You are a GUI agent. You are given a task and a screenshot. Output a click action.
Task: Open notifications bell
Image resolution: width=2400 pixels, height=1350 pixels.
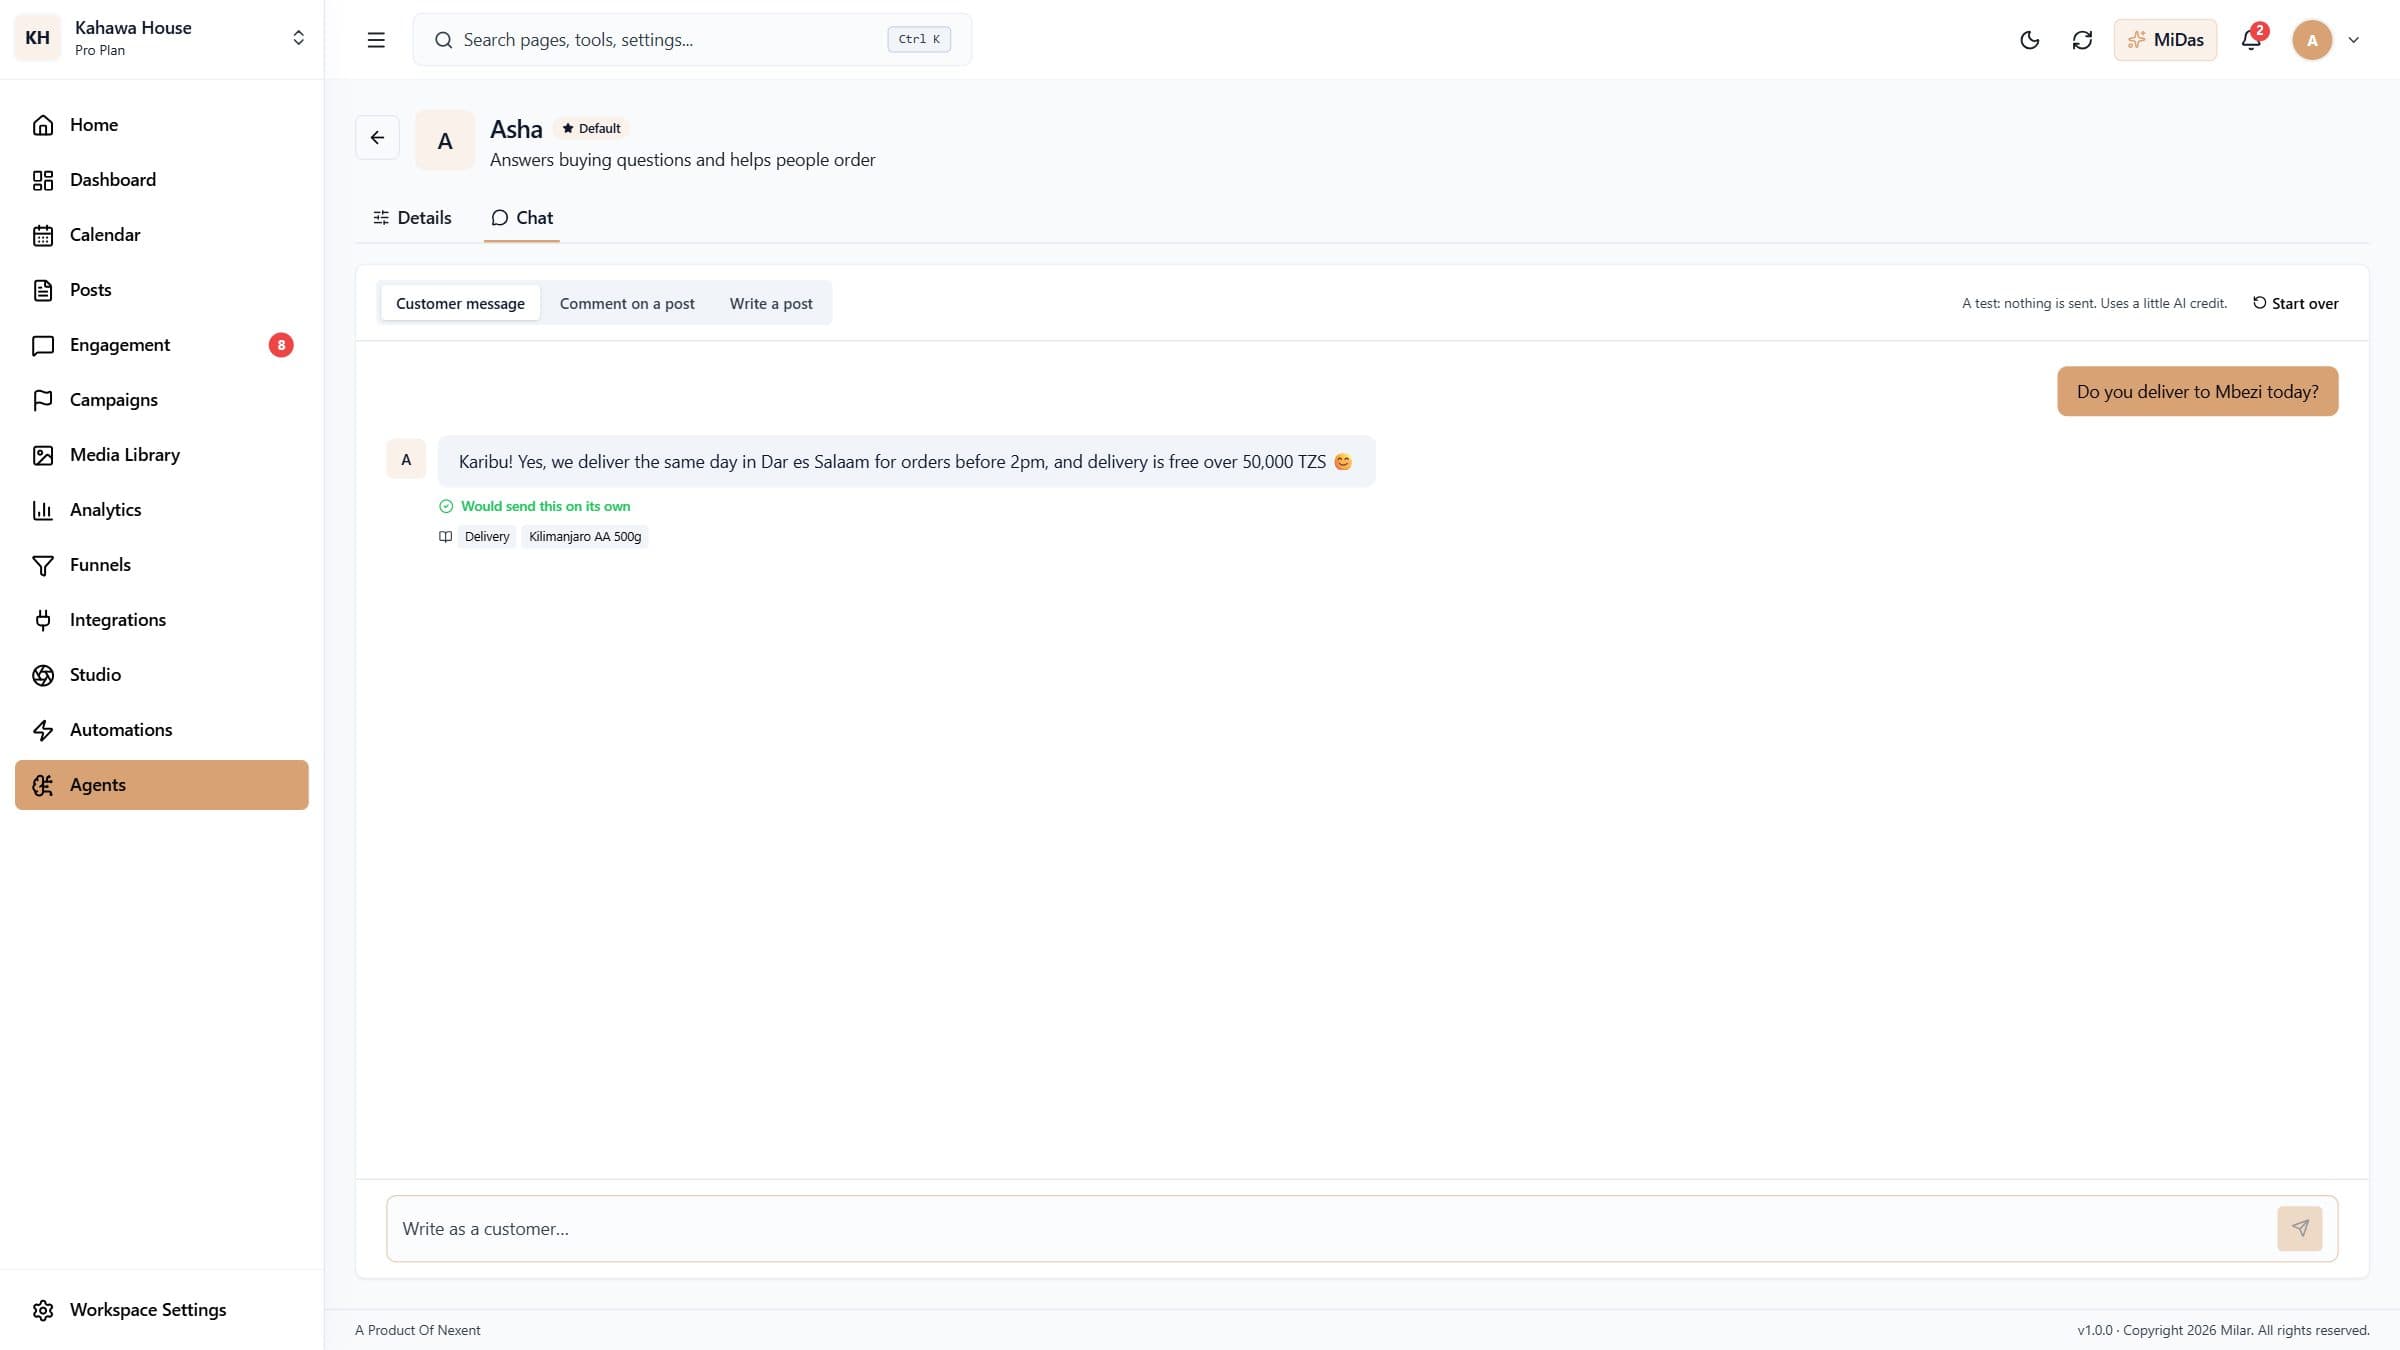pos(2251,40)
